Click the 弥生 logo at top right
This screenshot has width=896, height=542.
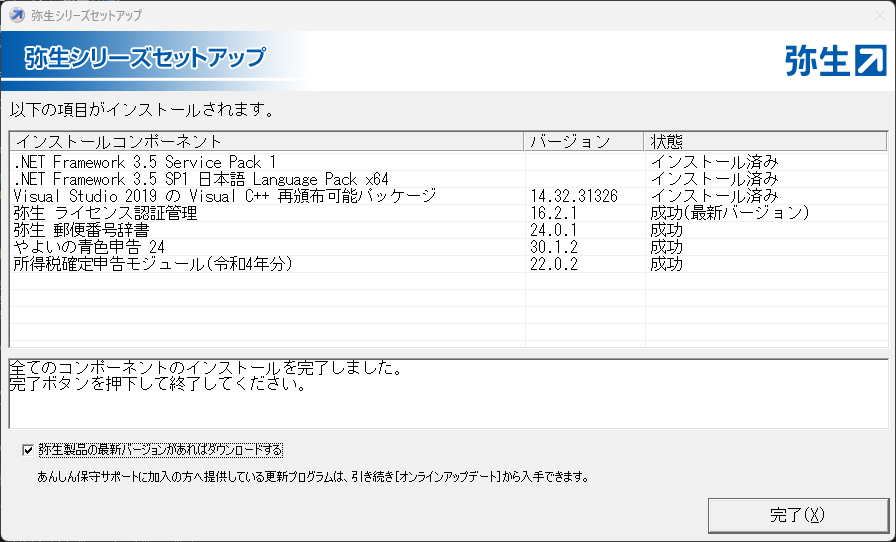pos(836,60)
